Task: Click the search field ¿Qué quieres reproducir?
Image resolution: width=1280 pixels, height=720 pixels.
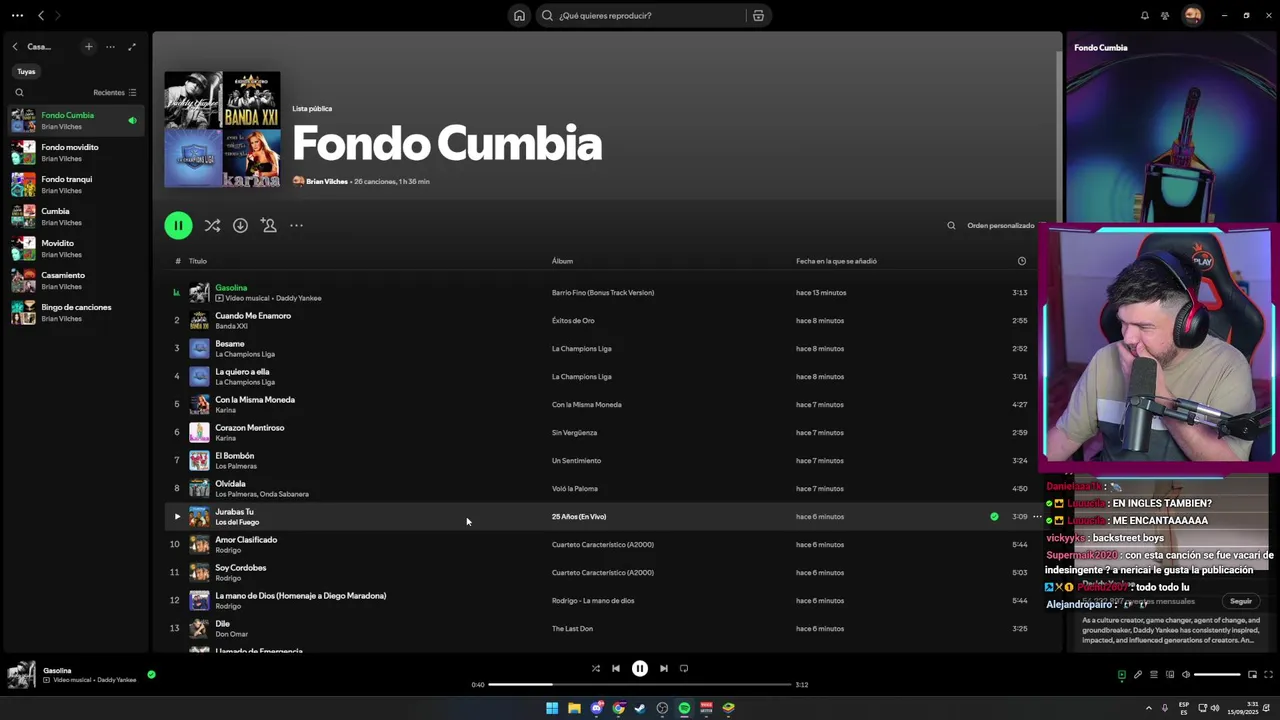Action: (x=640, y=15)
